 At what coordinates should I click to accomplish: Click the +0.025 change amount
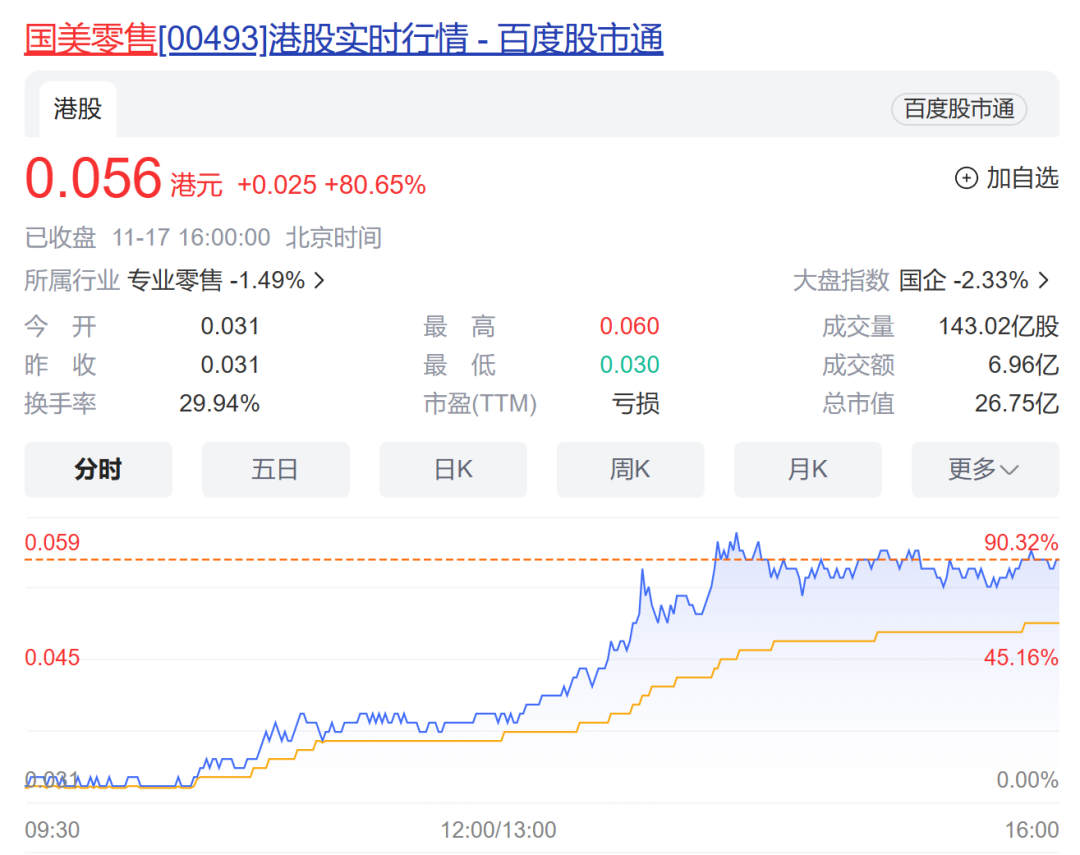pyautogui.click(x=277, y=185)
